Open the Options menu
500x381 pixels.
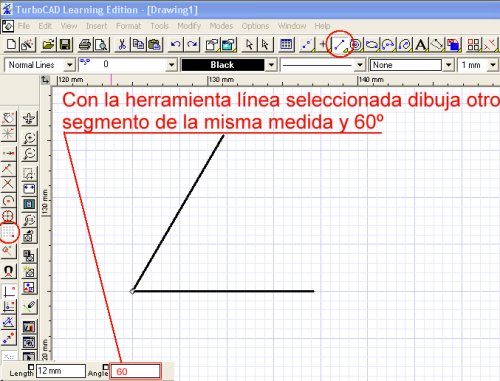tap(255, 26)
